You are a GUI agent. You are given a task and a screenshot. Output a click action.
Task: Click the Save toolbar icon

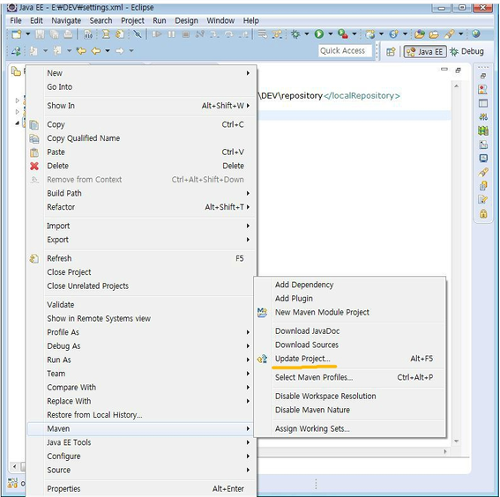point(40,34)
